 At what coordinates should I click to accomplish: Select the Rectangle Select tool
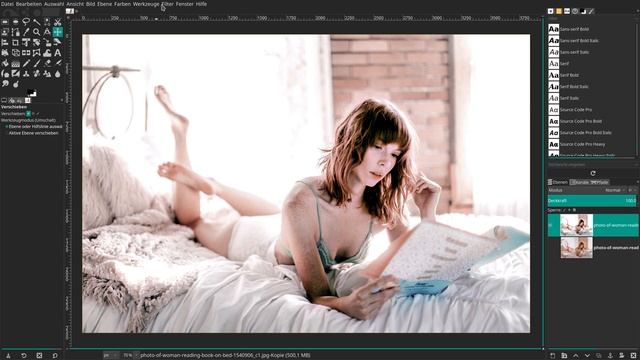coord(5,22)
